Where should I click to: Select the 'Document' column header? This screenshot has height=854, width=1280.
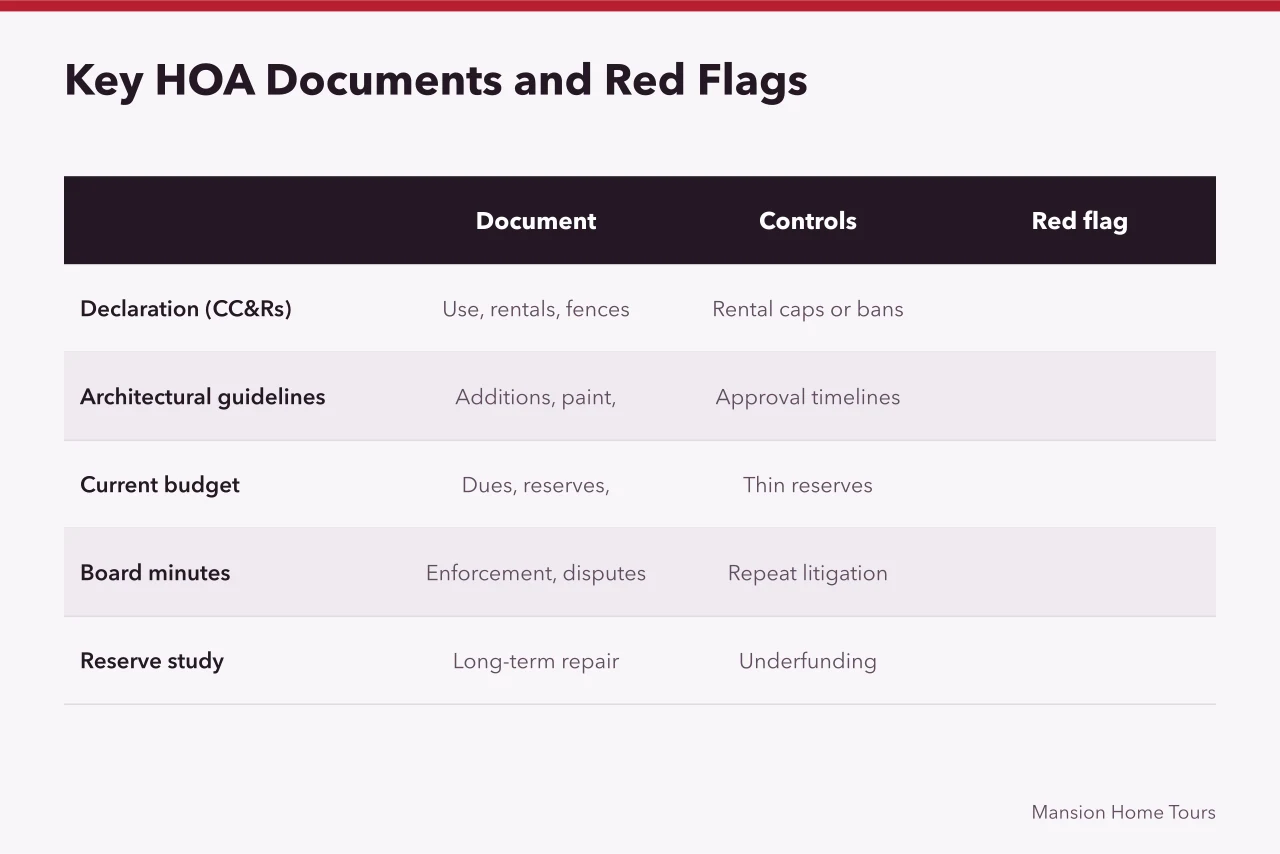(536, 221)
